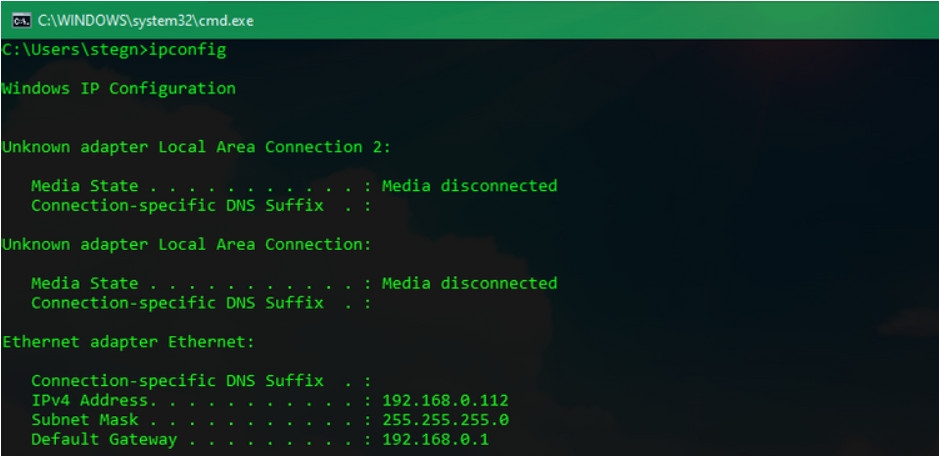Click the C:\Users\stegn prompt path
Screen dimensions: 939x456
tap(71, 50)
